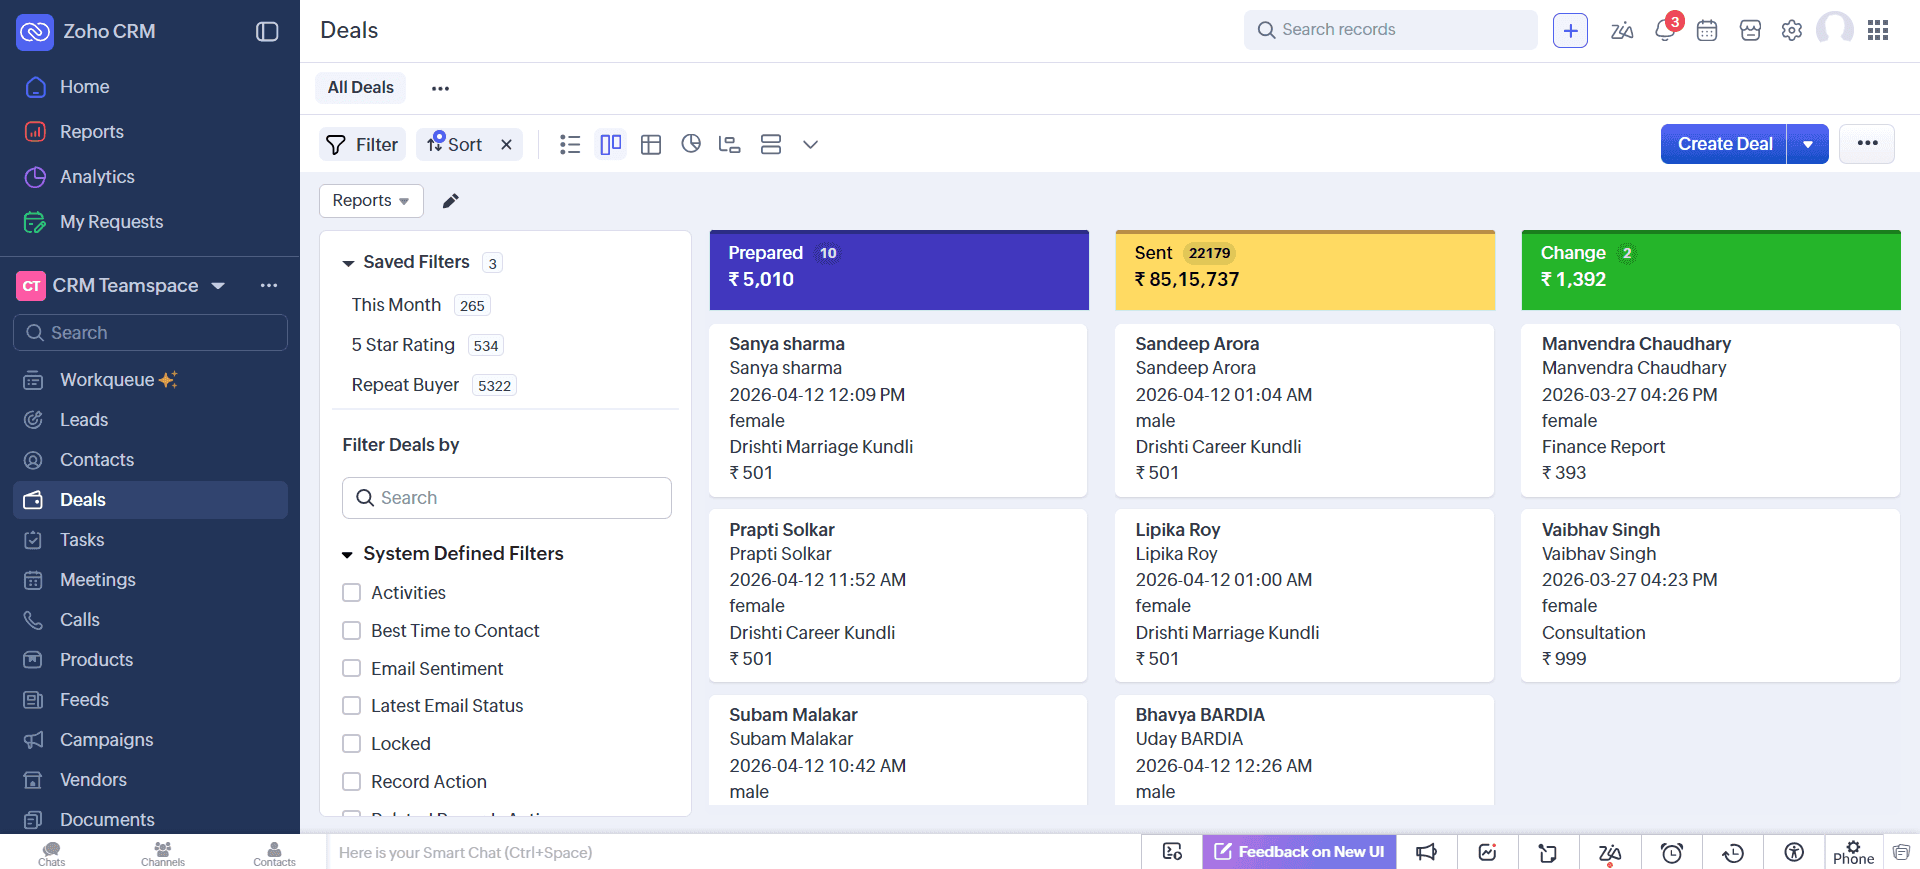The width and height of the screenshot is (1920, 869).
Task: Open the Vaibhav Singh deal card
Action: tap(1710, 596)
